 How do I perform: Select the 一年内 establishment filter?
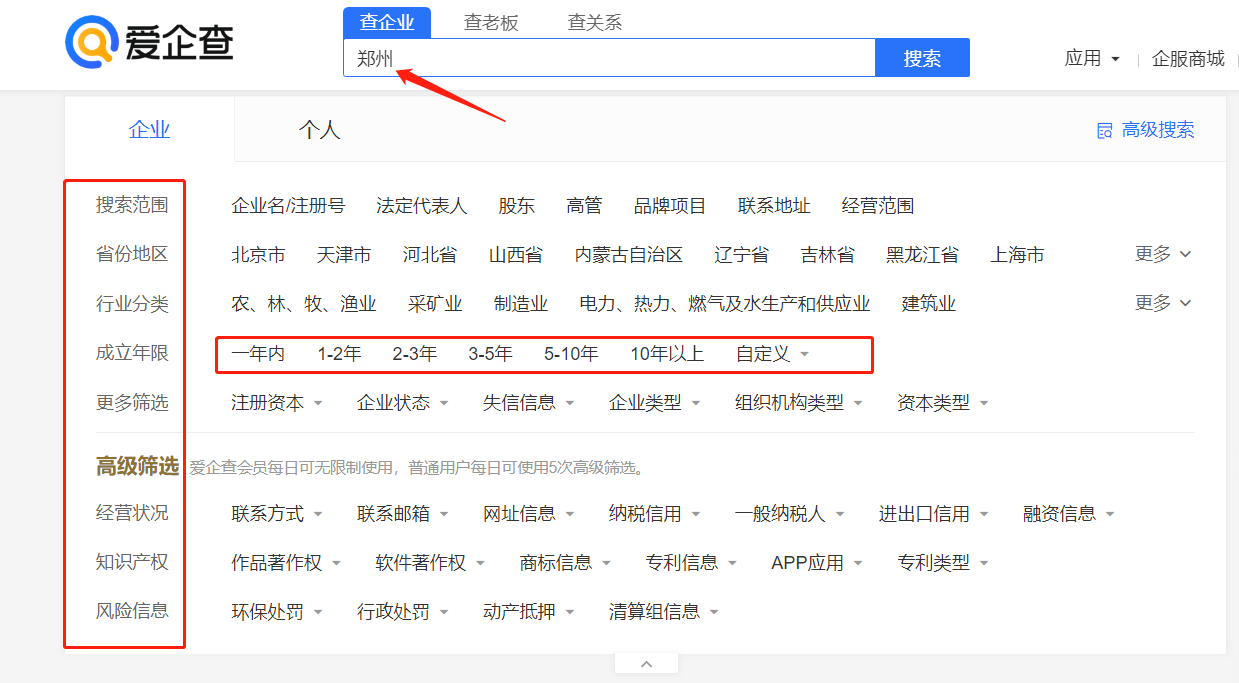[x=258, y=354]
